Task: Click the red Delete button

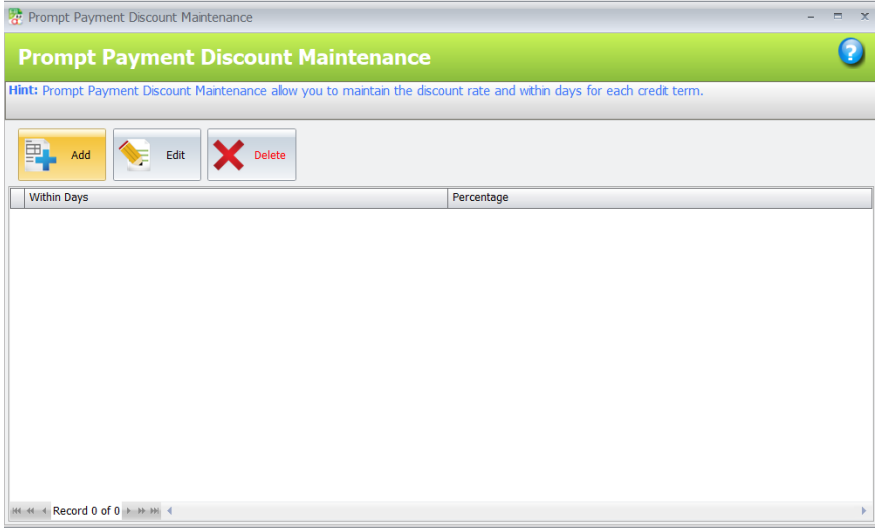Action: pos(252,155)
